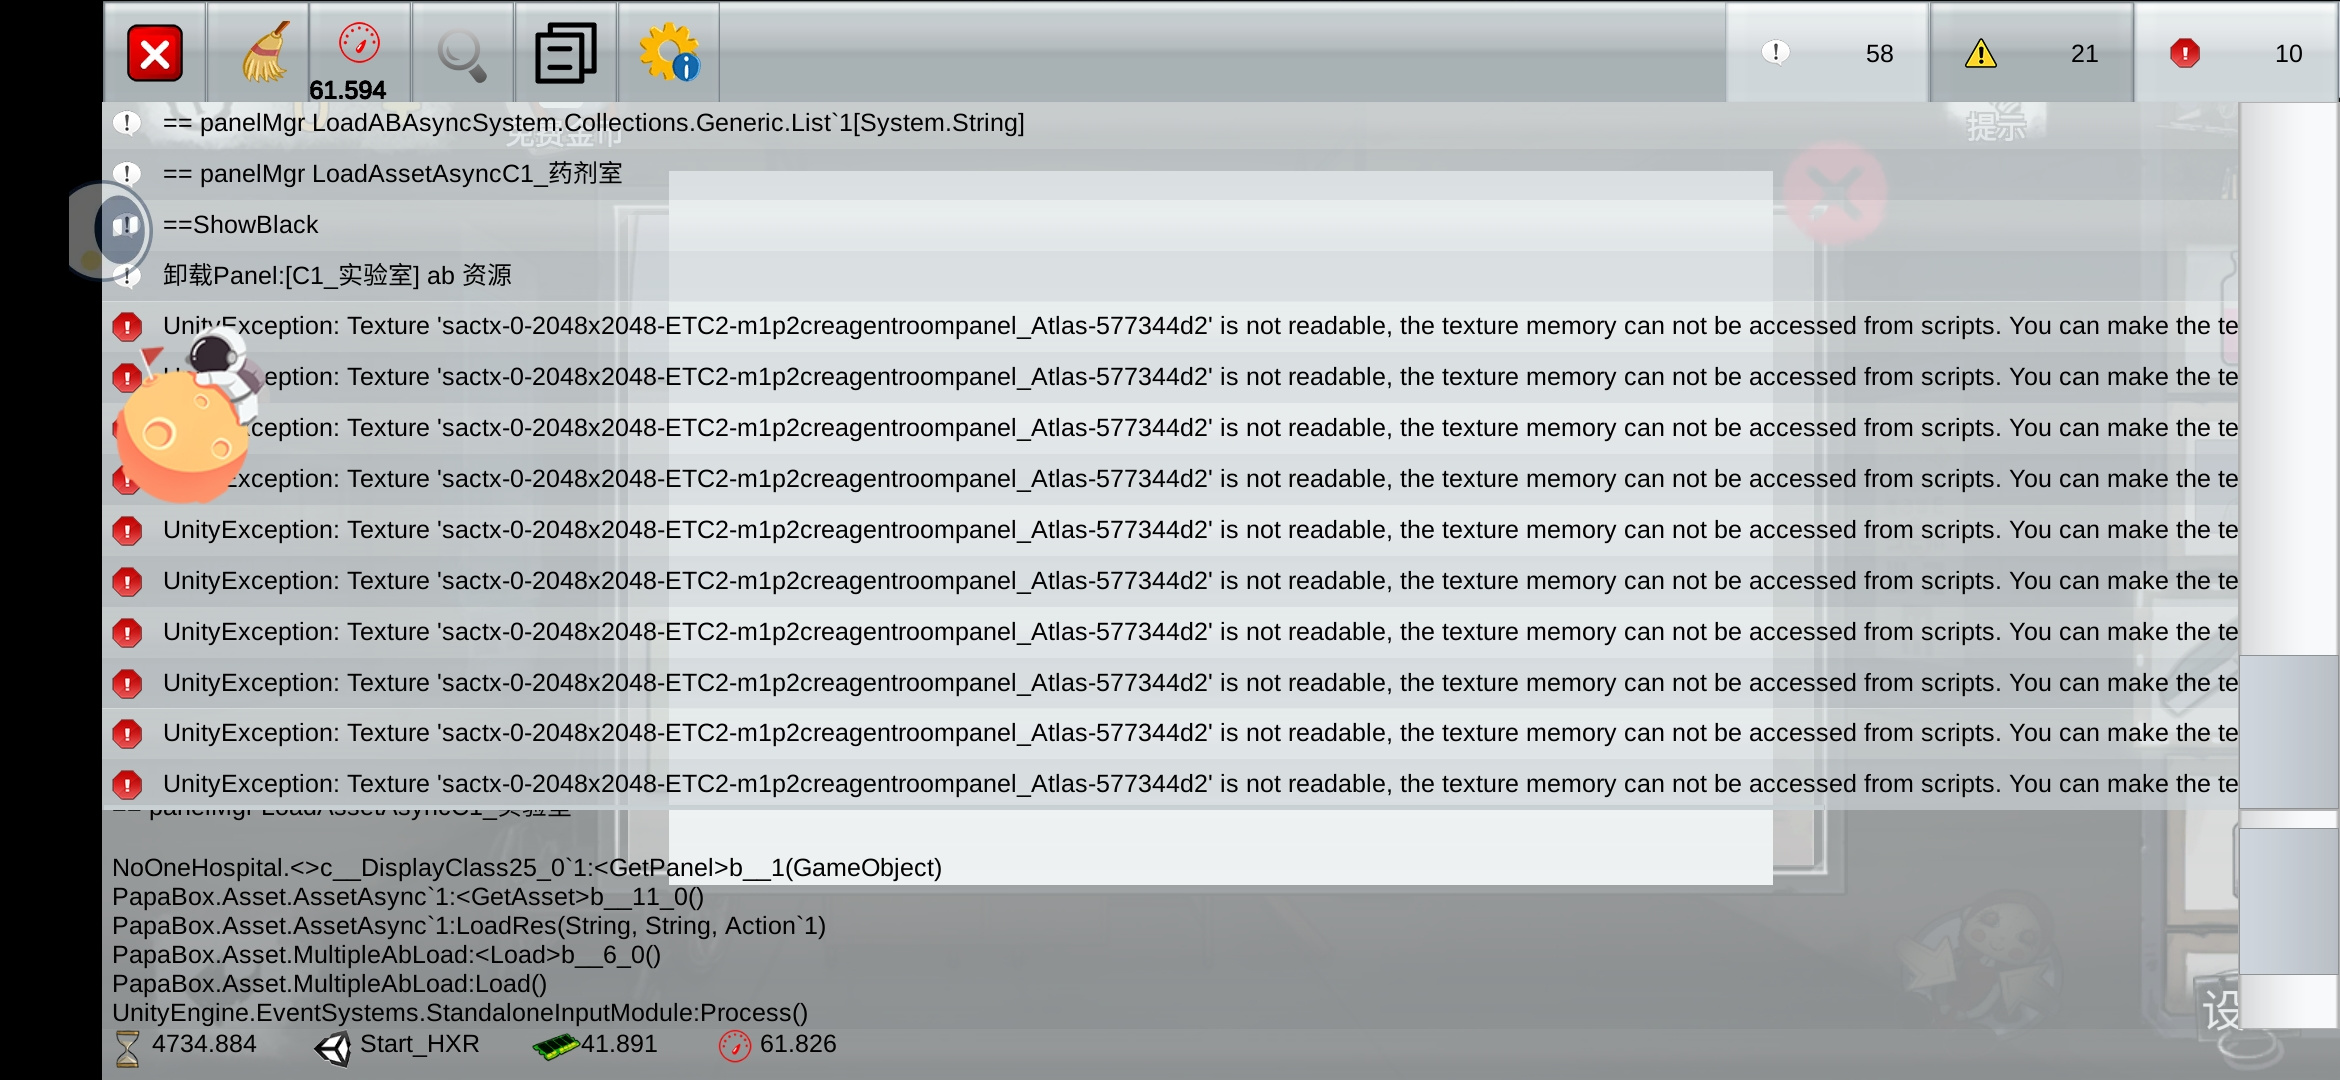The height and width of the screenshot is (1080, 2340).
Task: Toggle the info log filter showing 58
Action: tap(1827, 53)
